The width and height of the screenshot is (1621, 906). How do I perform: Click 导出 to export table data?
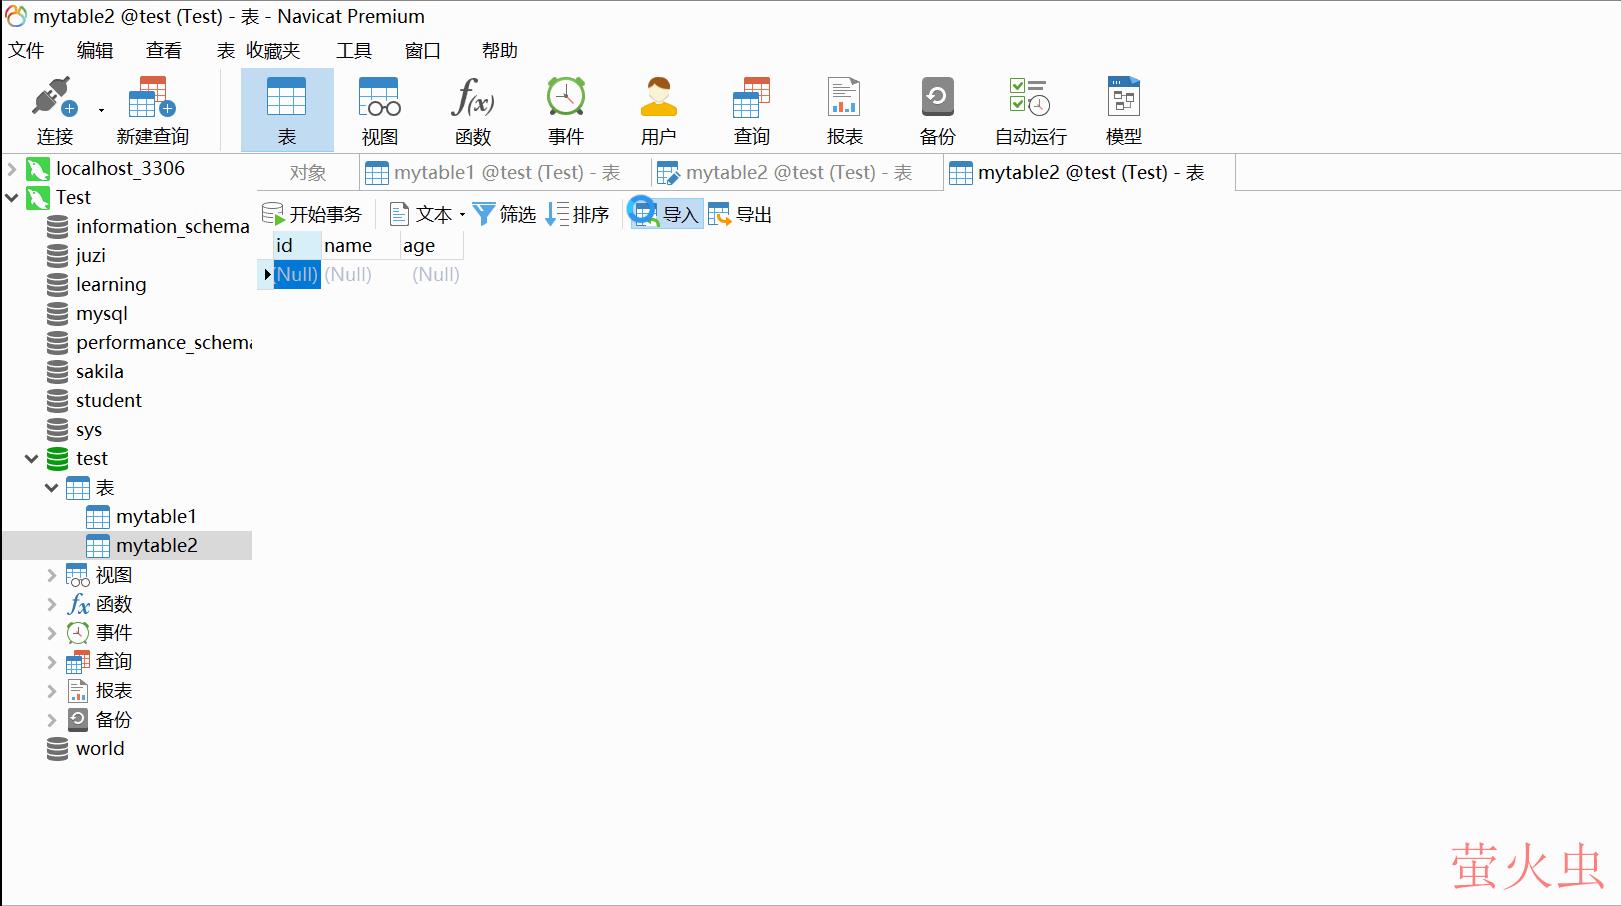pos(740,213)
